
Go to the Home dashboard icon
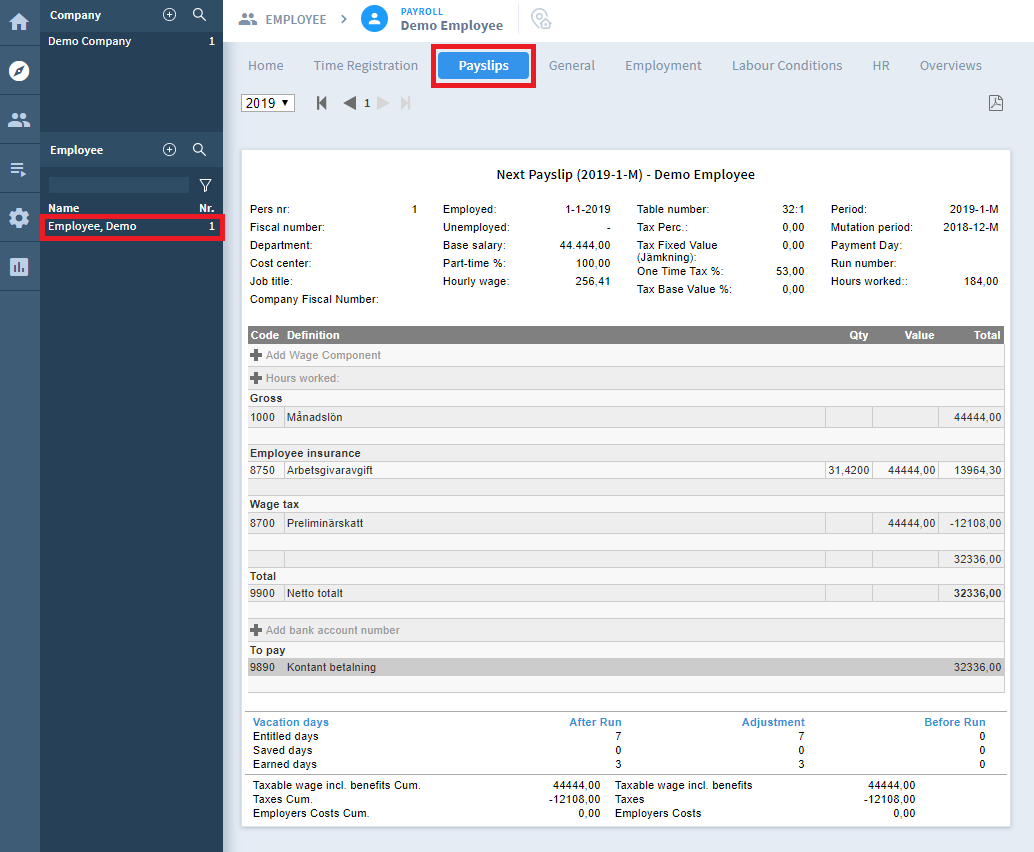19,22
